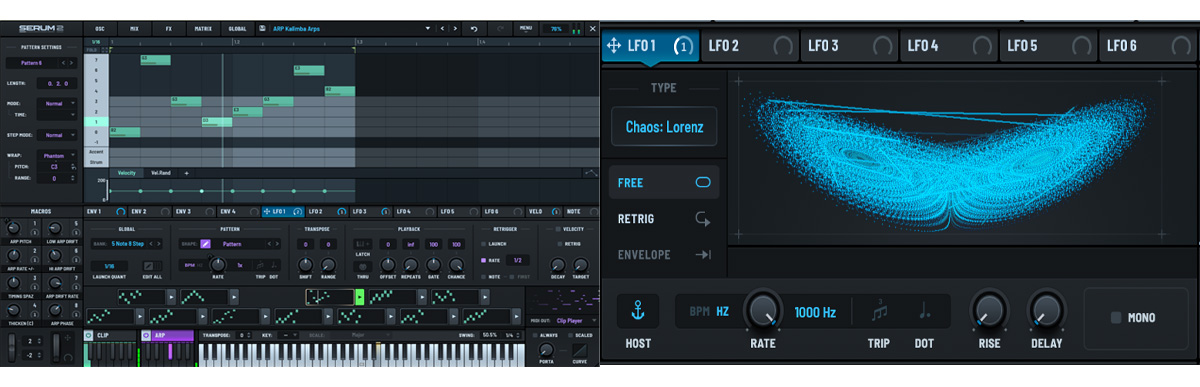Enable the Launch retrigger checkbox
This screenshot has height=387, width=1200.
pos(483,244)
